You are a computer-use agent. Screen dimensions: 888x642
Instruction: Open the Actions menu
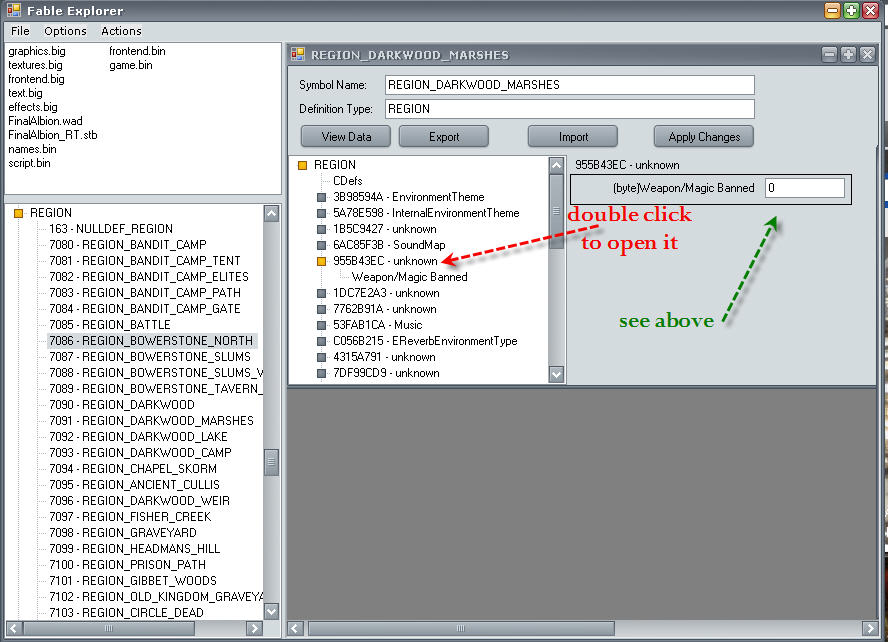click(x=121, y=31)
